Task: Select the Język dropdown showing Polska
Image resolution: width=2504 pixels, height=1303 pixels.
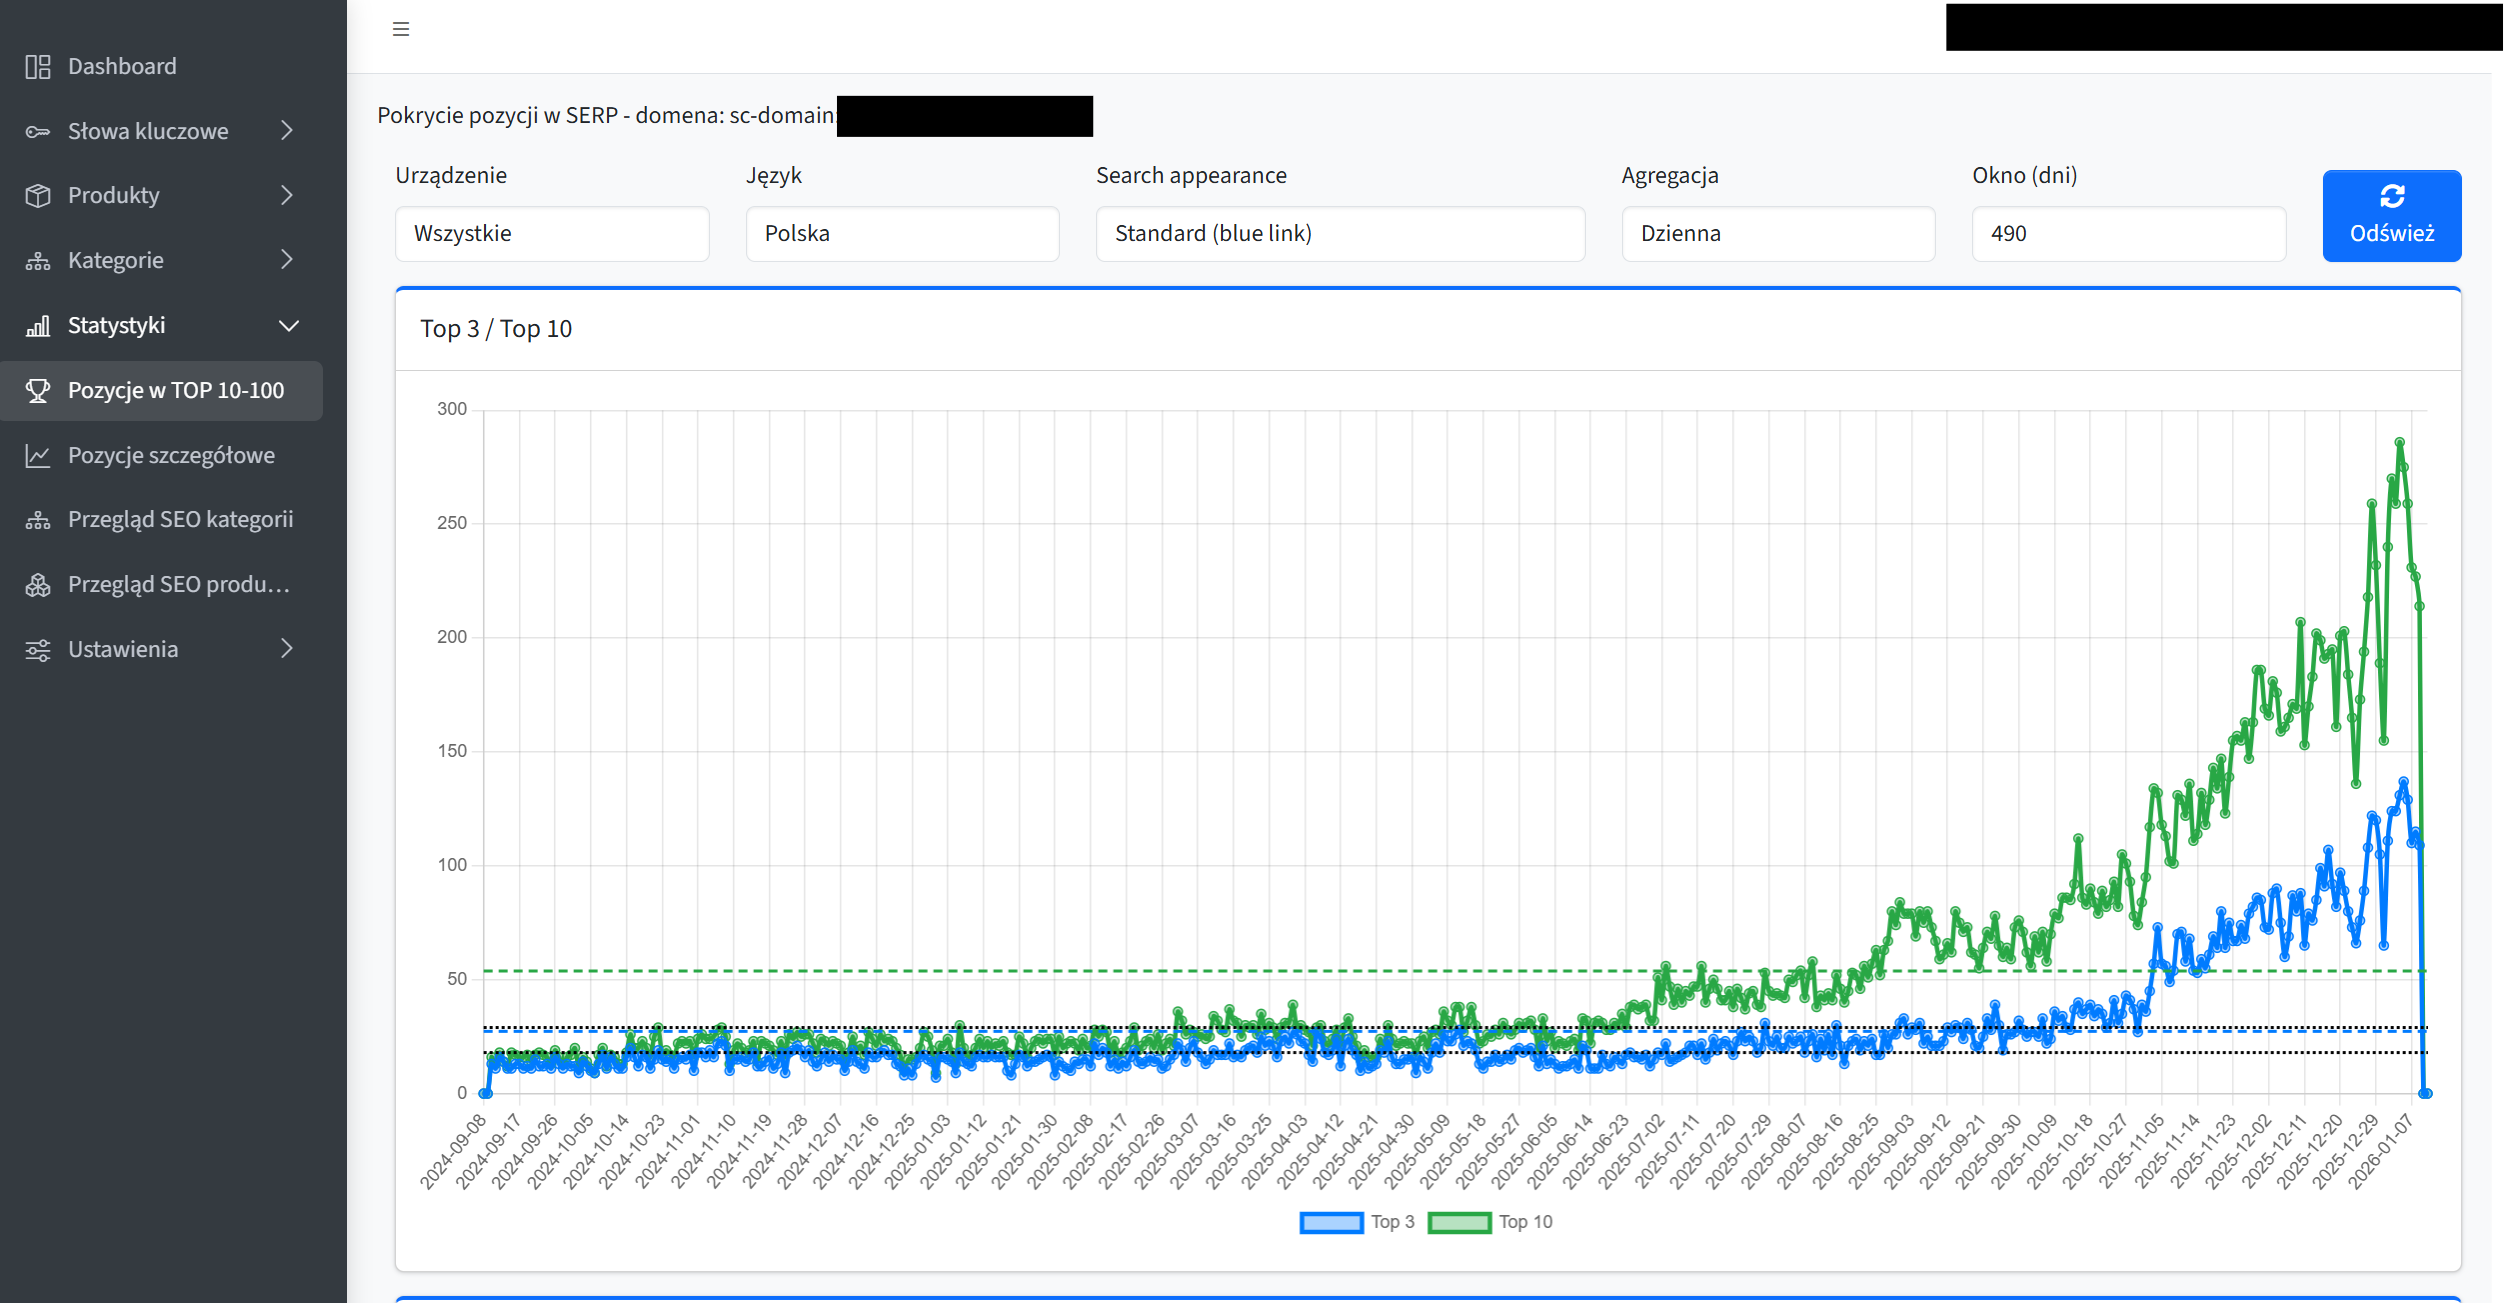Action: [902, 234]
